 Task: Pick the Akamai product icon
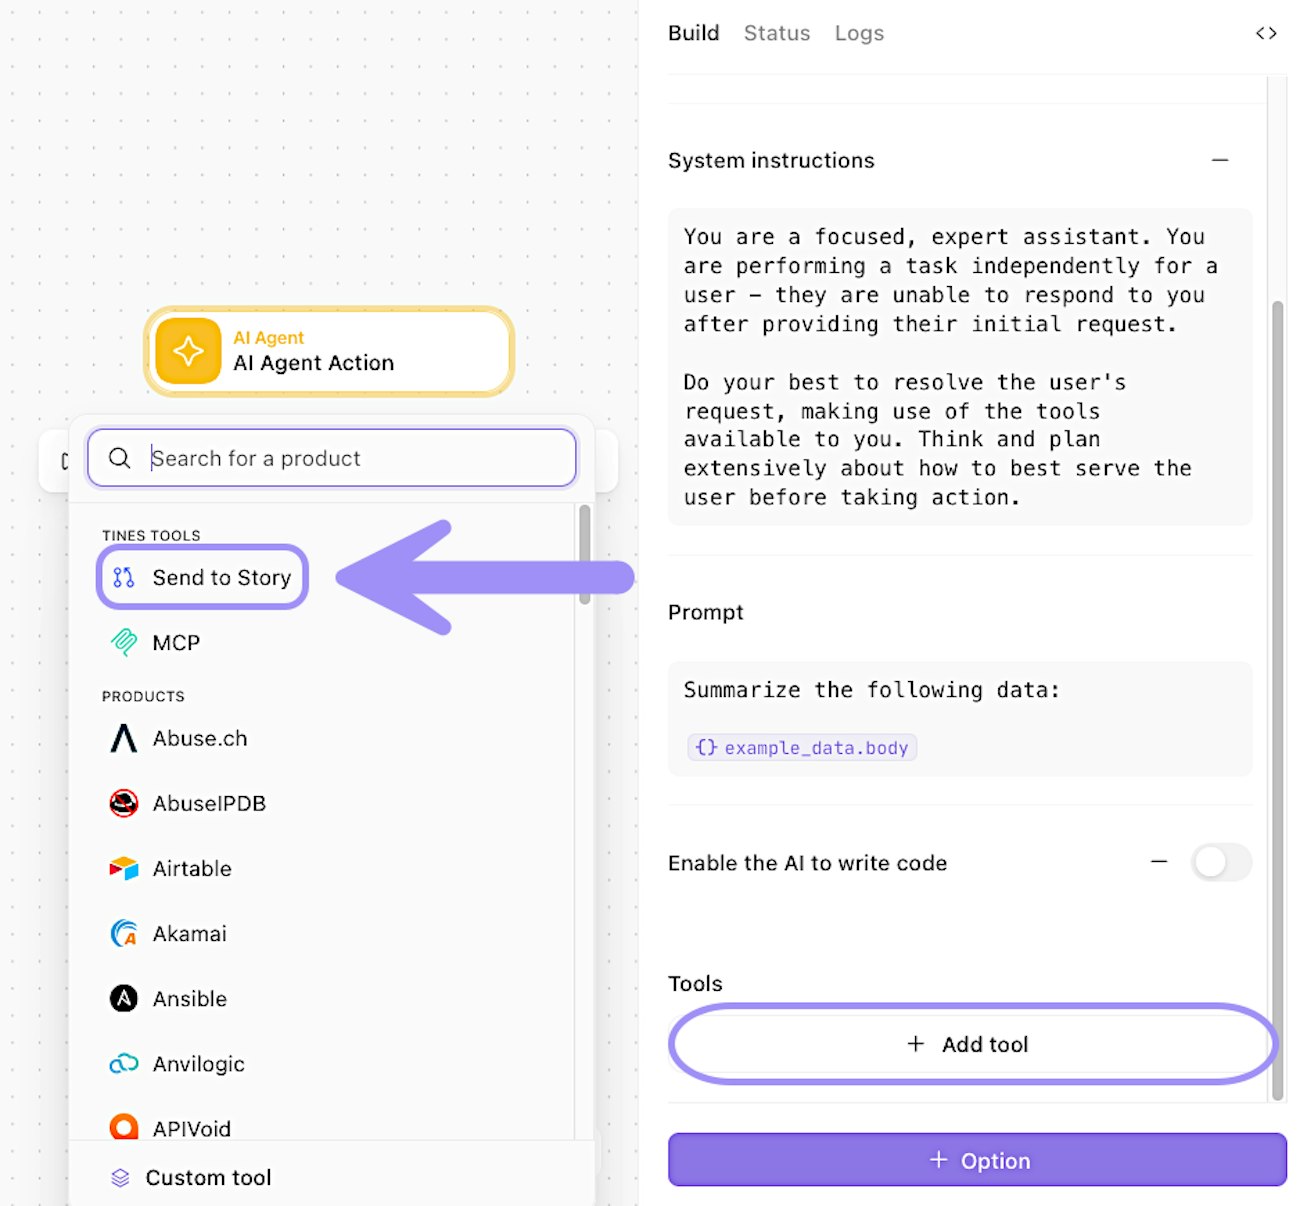[x=124, y=933]
